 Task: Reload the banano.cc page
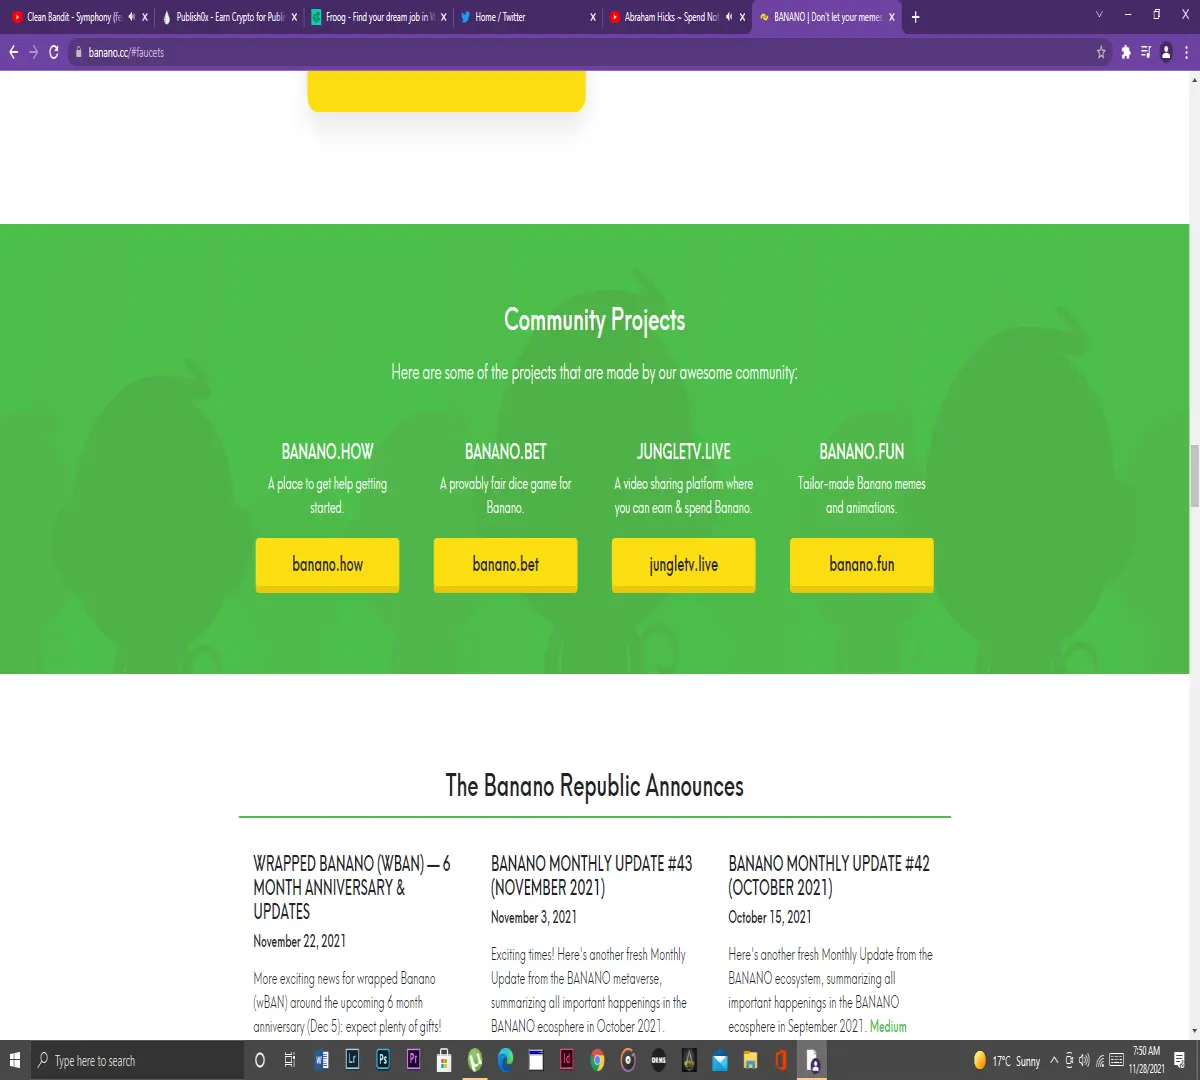click(54, 52)
